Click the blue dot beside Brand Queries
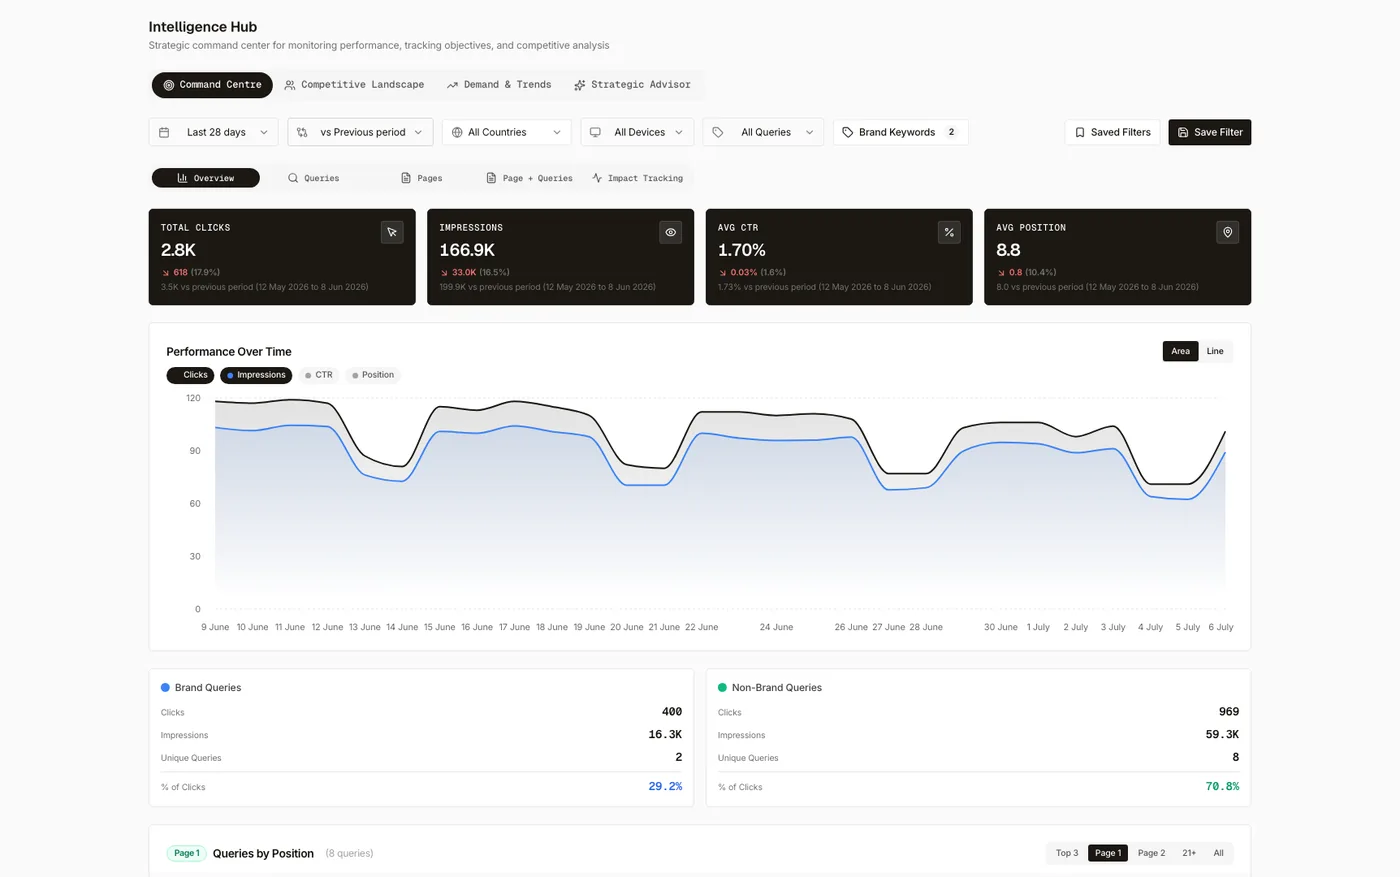 (165, 687)
